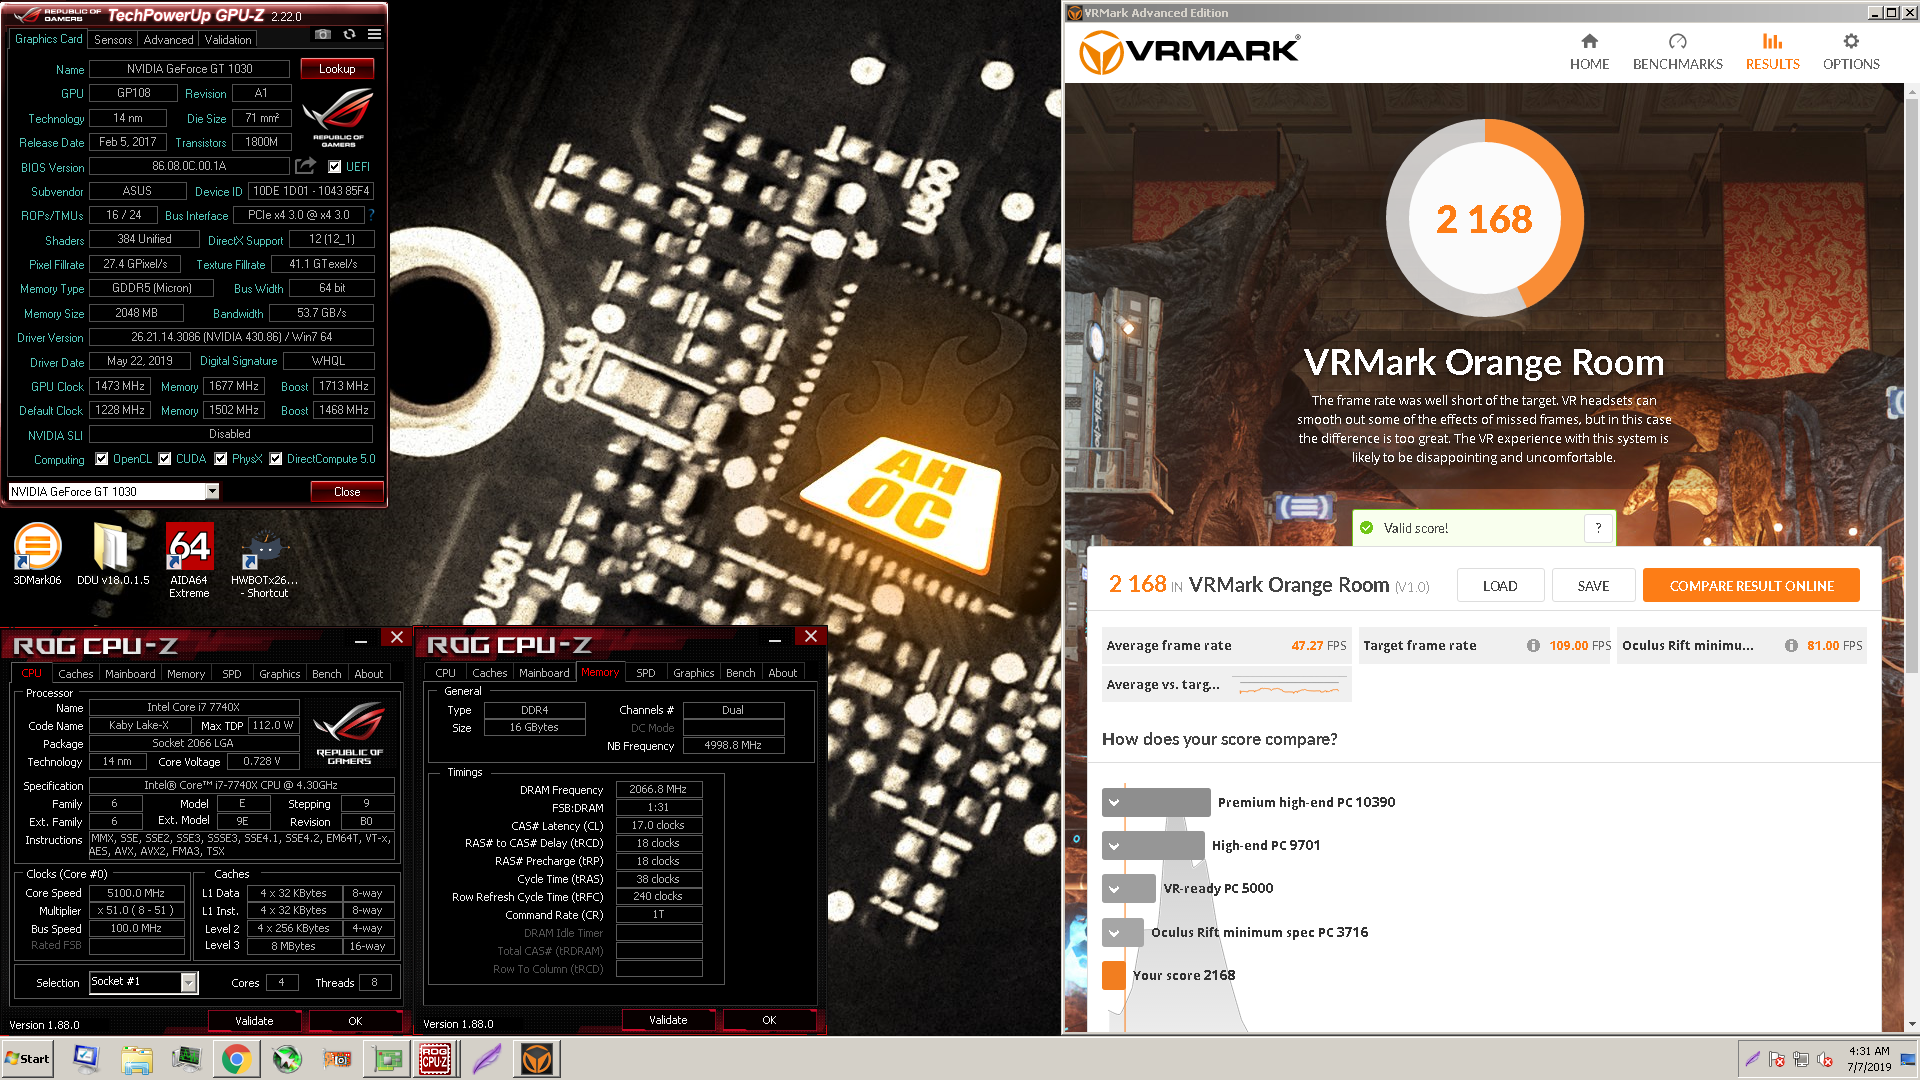Click the VRMark HOME house icon
The height and width of the screenshot is (1080, 1920).
click(x=1589, y=41)
